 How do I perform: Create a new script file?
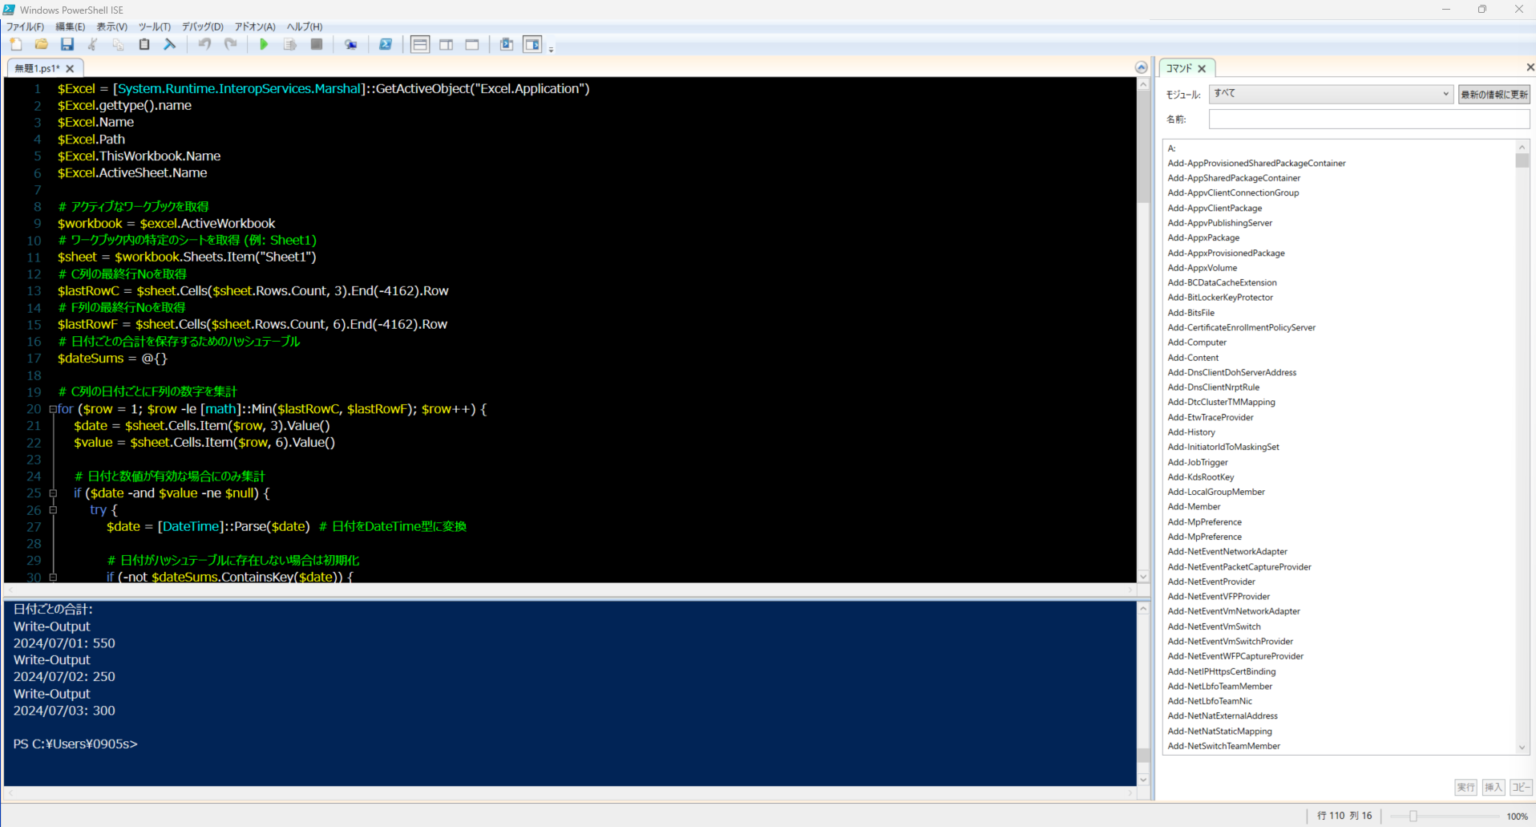(x=16, y=45)
